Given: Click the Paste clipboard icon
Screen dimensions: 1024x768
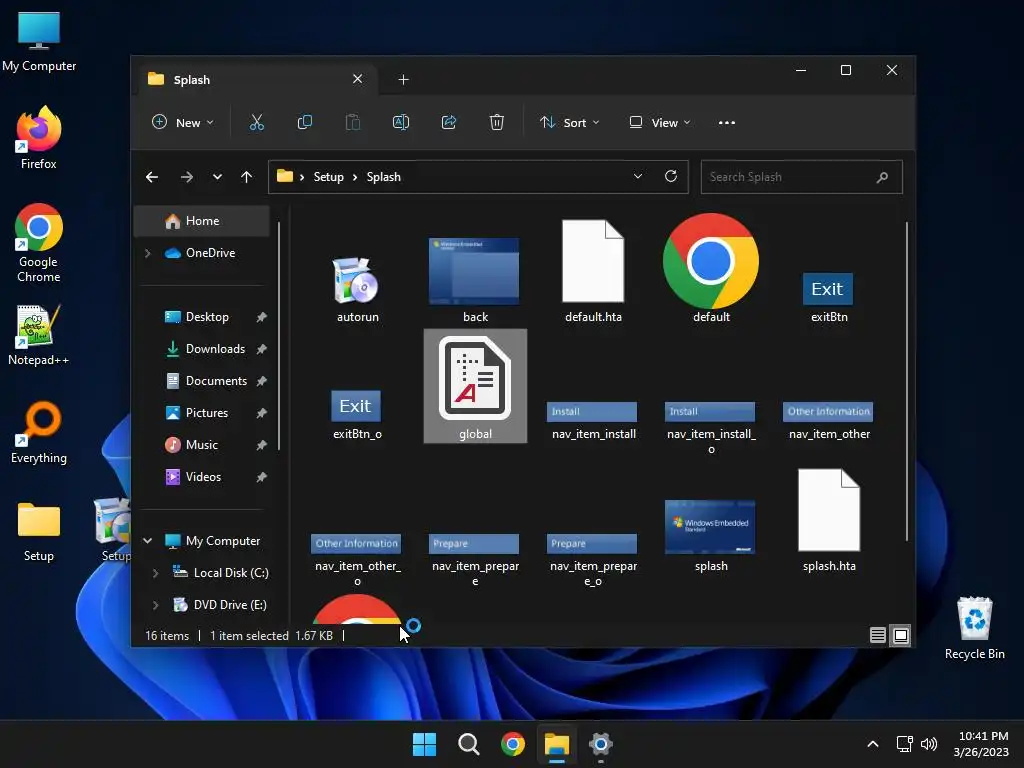Looking at the screenshot, I should tap(353, 122).
